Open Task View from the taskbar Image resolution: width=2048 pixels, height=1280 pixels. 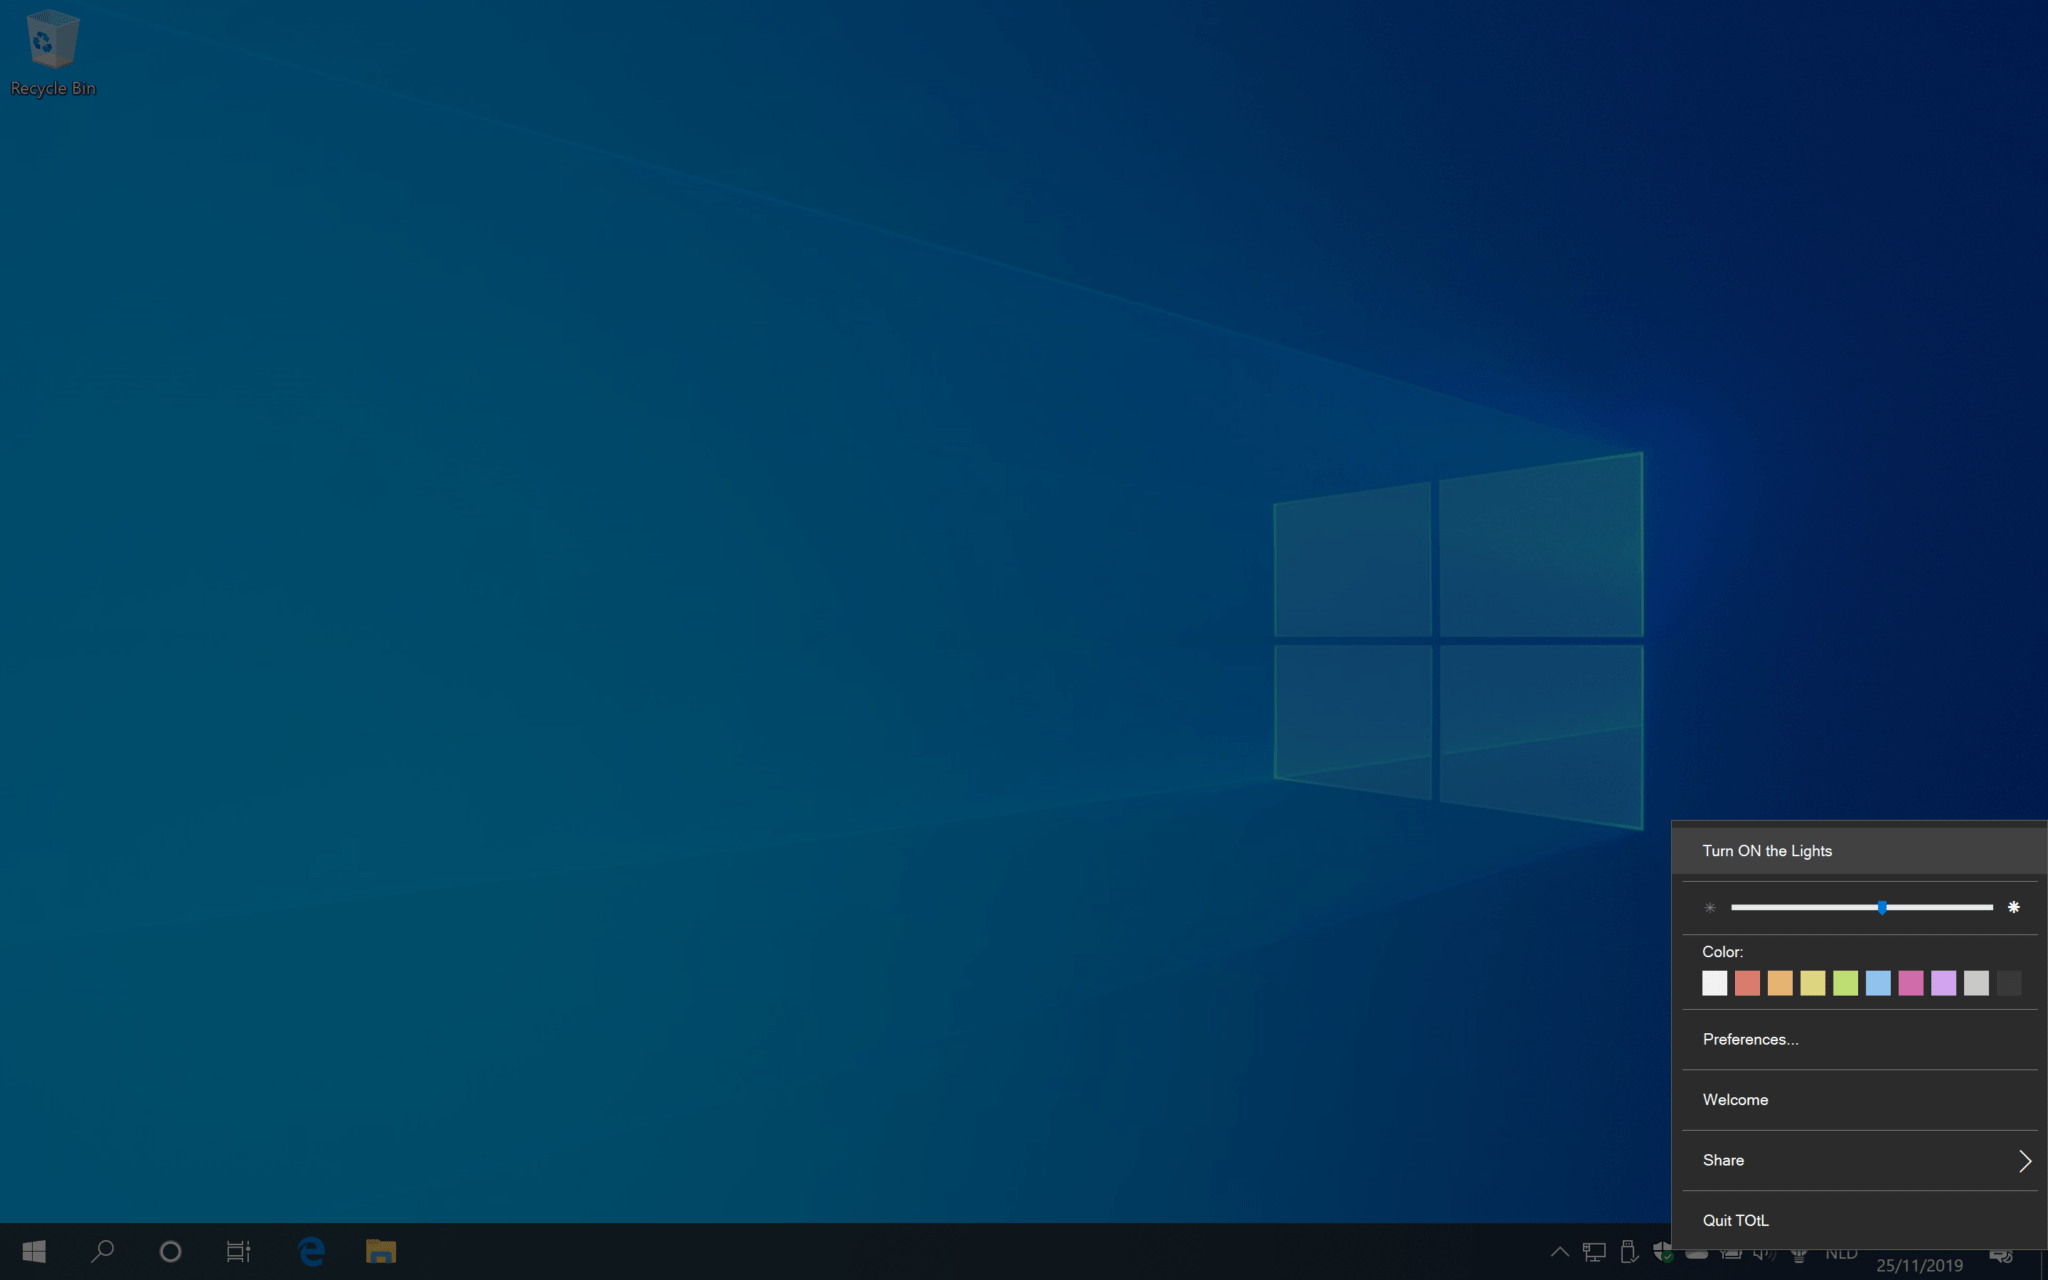click(238, 1251)
